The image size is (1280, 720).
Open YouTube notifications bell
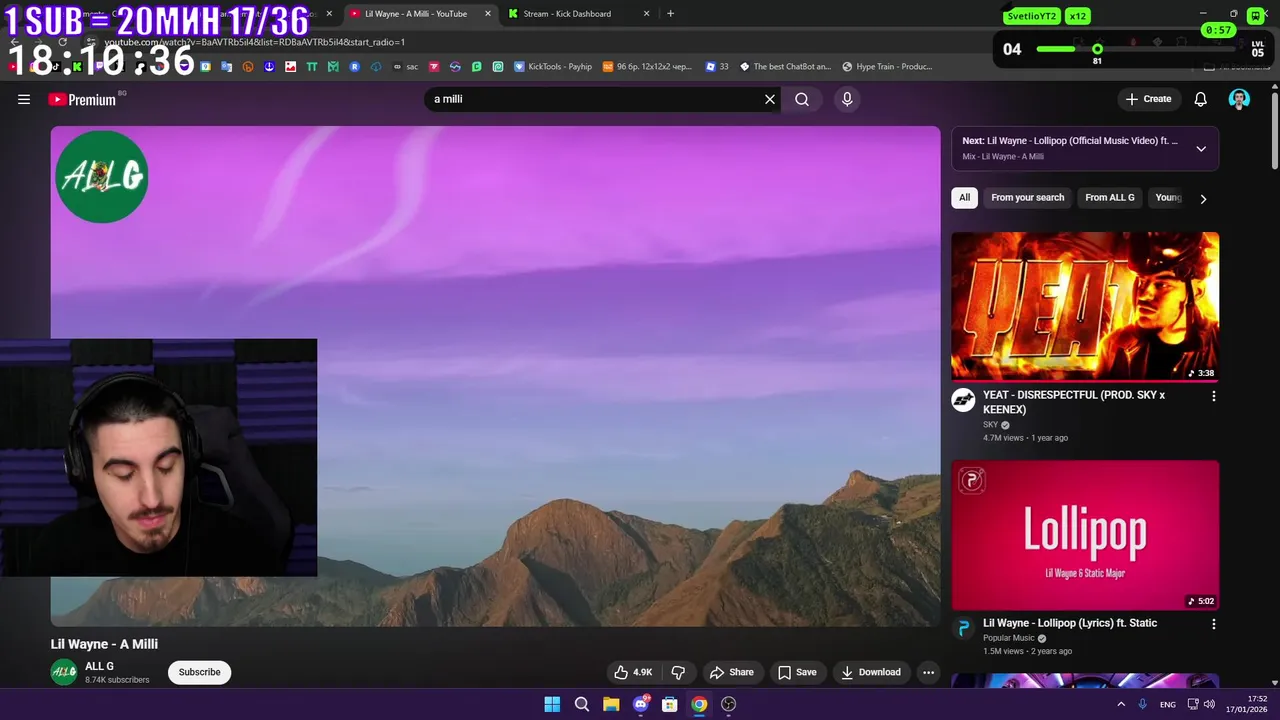pos(1200,99)
